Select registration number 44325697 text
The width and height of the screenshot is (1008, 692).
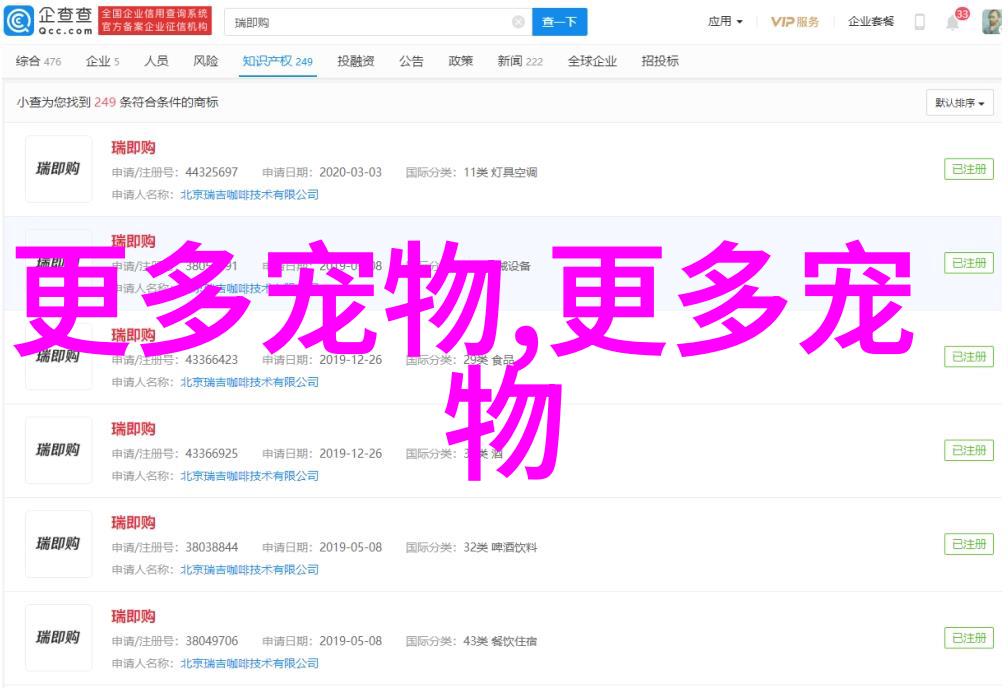212,172
